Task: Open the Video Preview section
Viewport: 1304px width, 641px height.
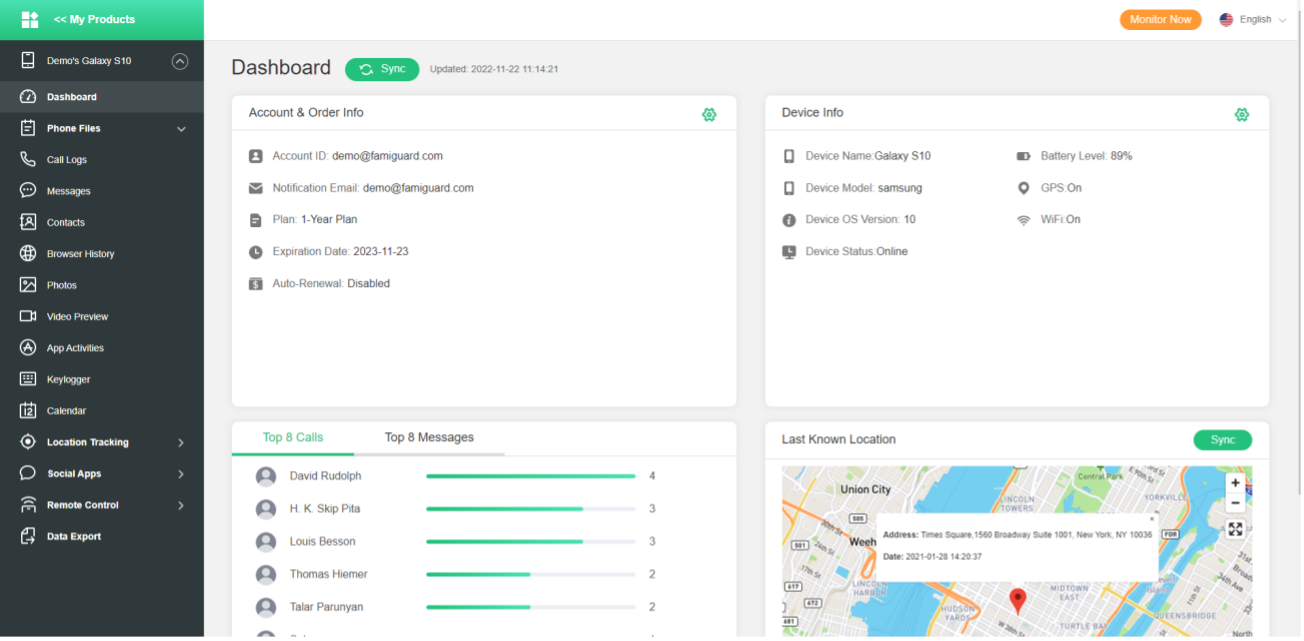Action: coord(77,317)
